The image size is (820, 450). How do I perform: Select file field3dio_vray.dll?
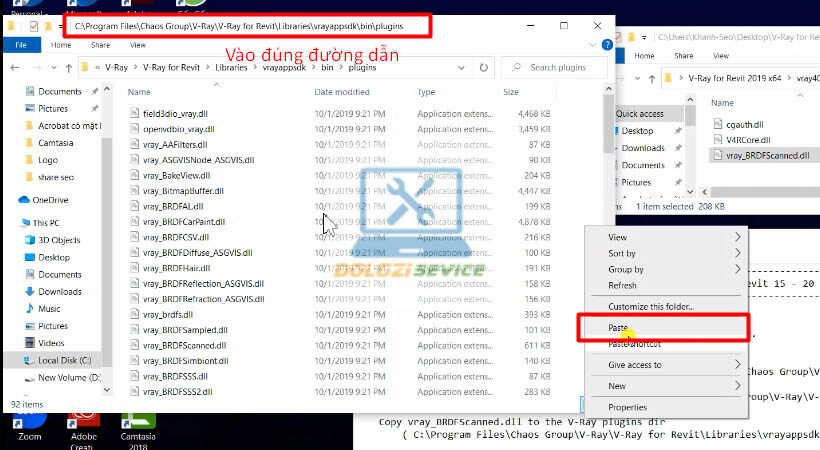175,114
